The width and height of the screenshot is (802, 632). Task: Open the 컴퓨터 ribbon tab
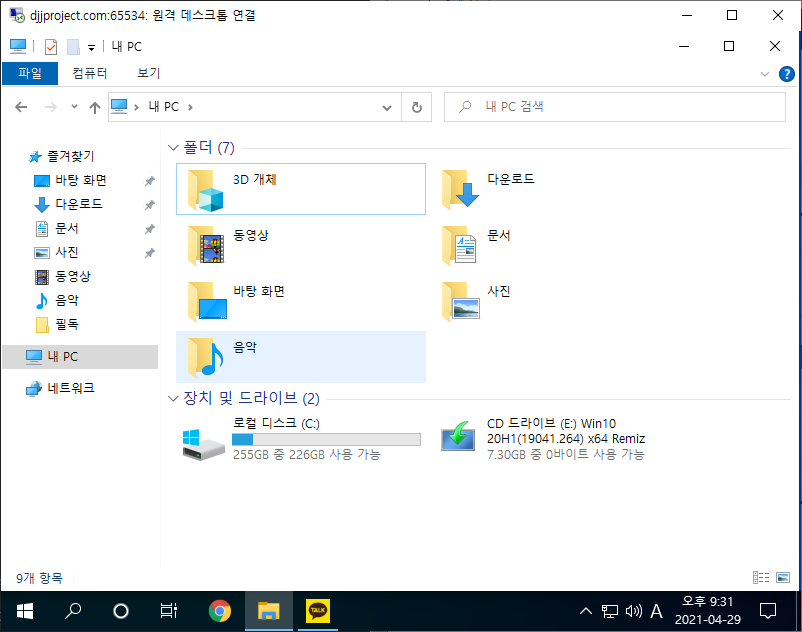click(90, 74)
